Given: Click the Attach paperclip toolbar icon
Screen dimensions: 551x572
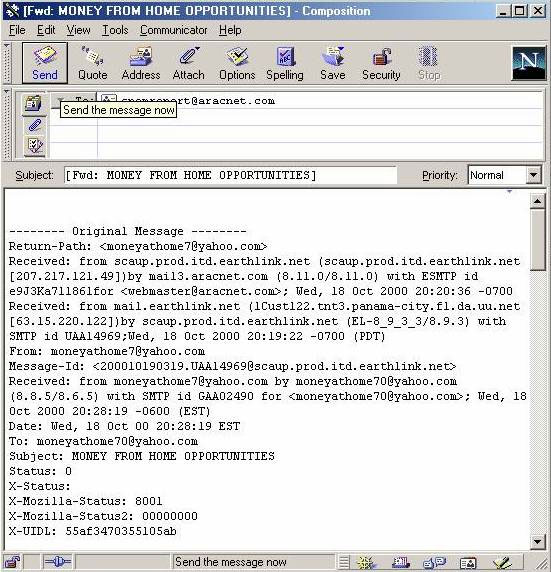Looking at the screenshot, I should [x=188, y=63].
